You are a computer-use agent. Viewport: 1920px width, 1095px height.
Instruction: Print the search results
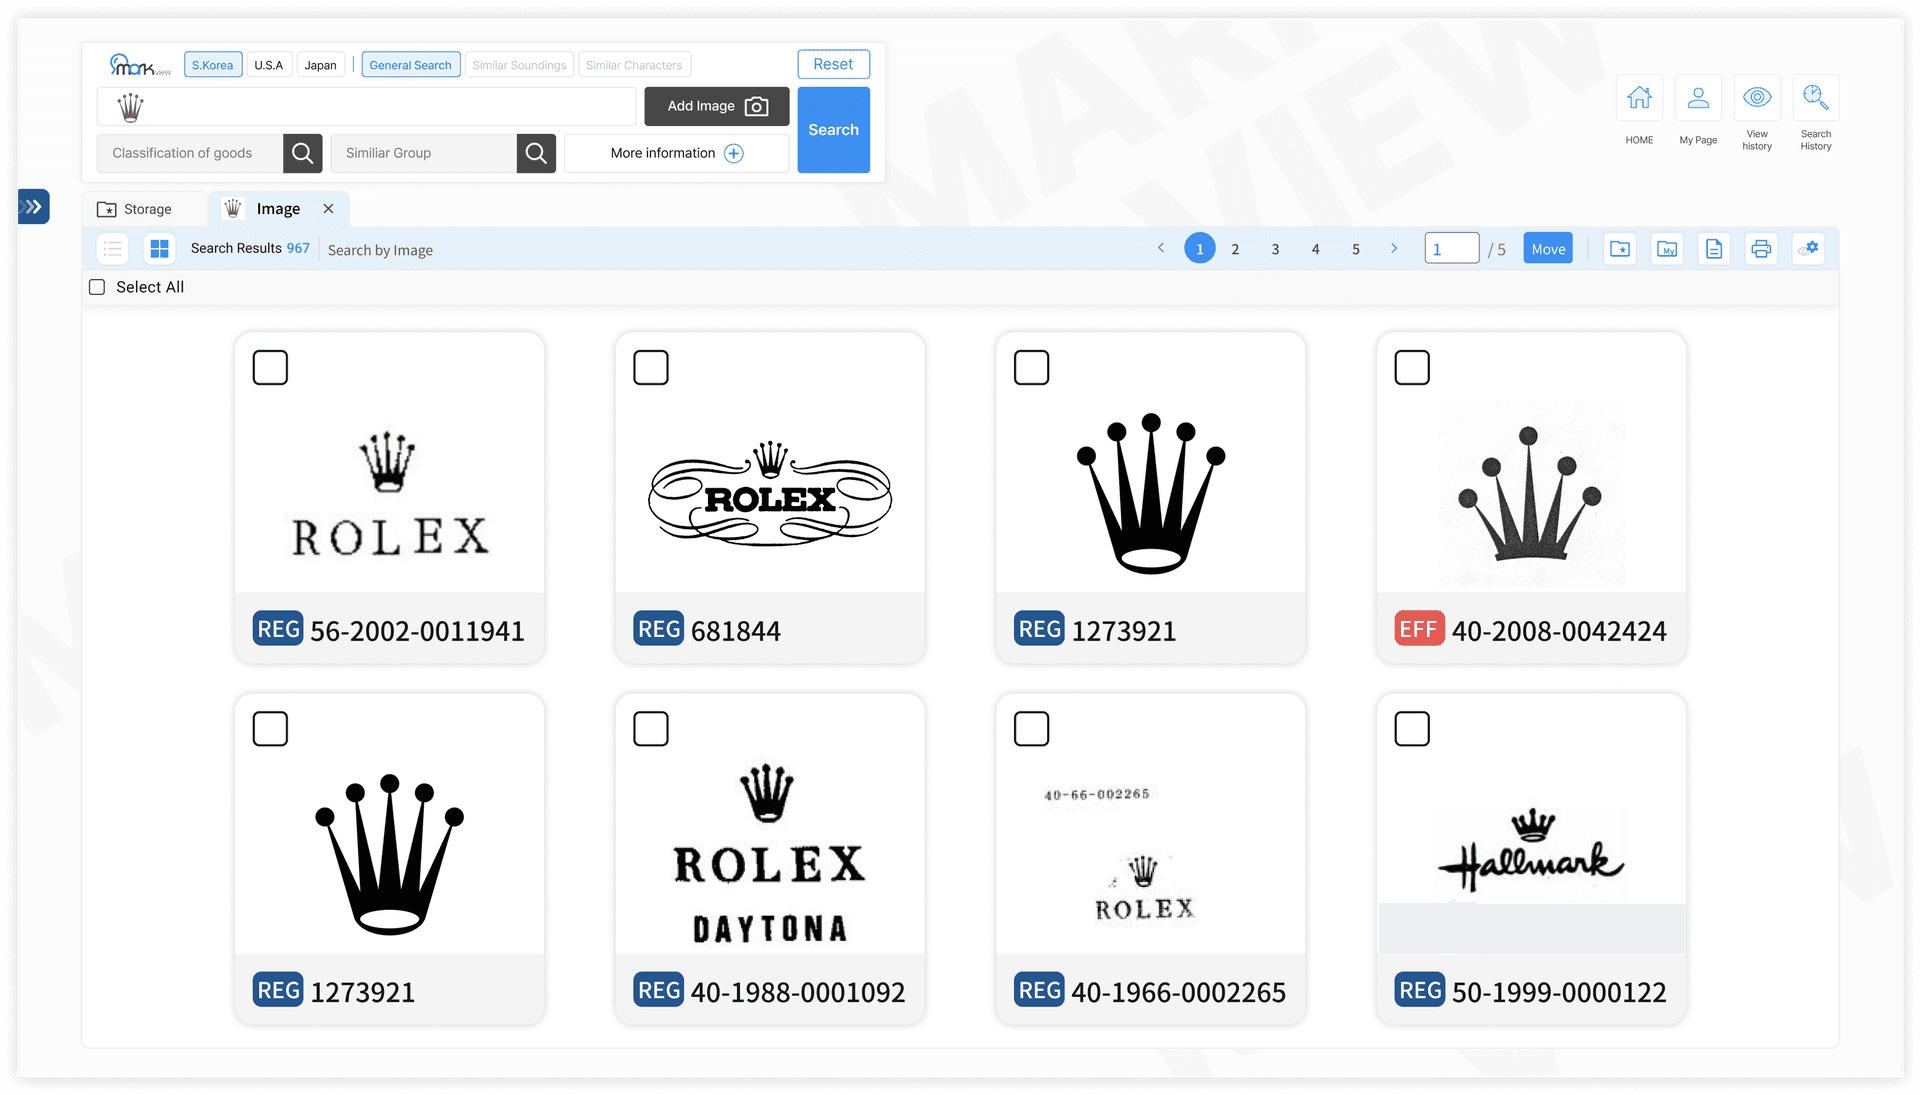[1761, 249]
